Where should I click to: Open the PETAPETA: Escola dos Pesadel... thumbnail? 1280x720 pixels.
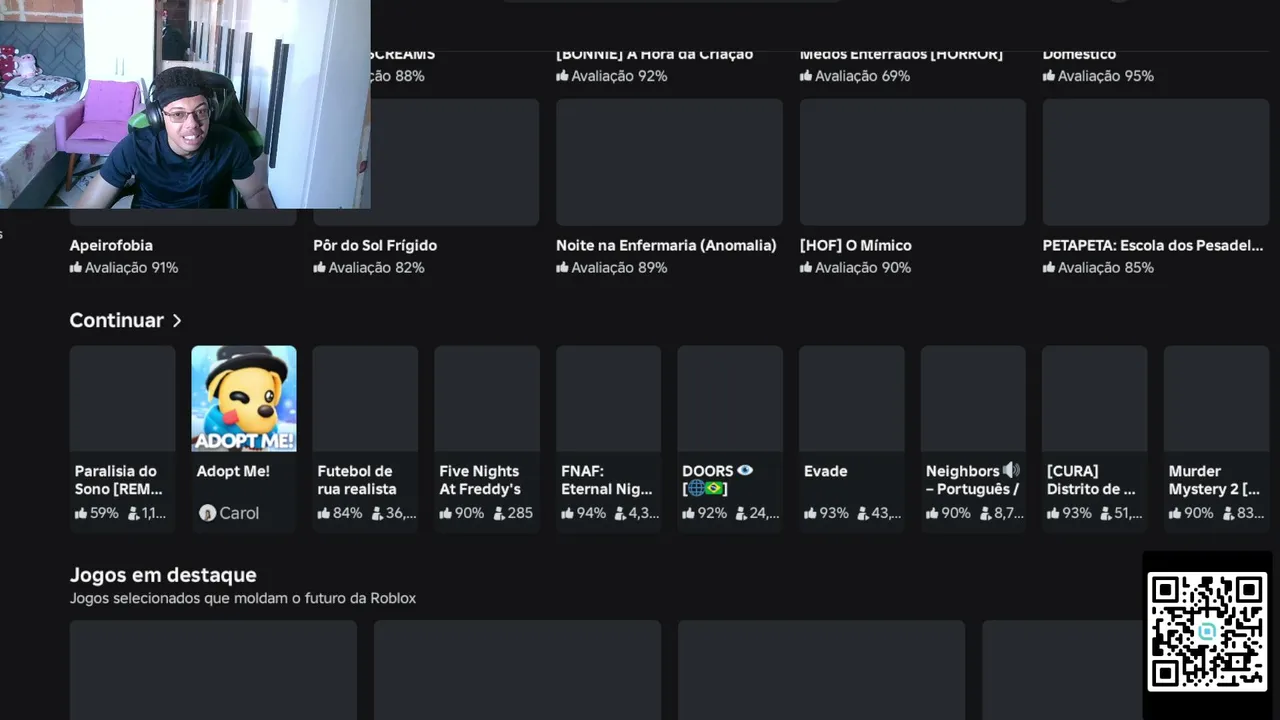(1156, 162)
